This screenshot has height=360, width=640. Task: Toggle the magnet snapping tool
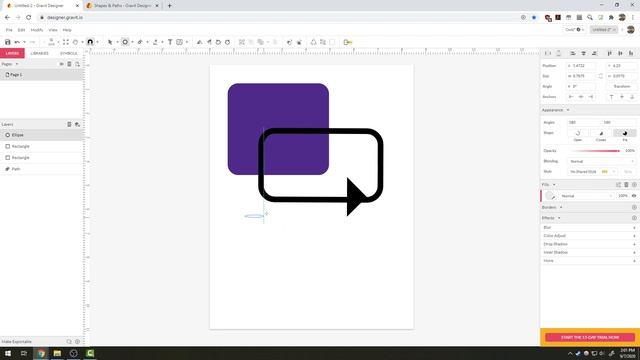[x=90, y=42]
